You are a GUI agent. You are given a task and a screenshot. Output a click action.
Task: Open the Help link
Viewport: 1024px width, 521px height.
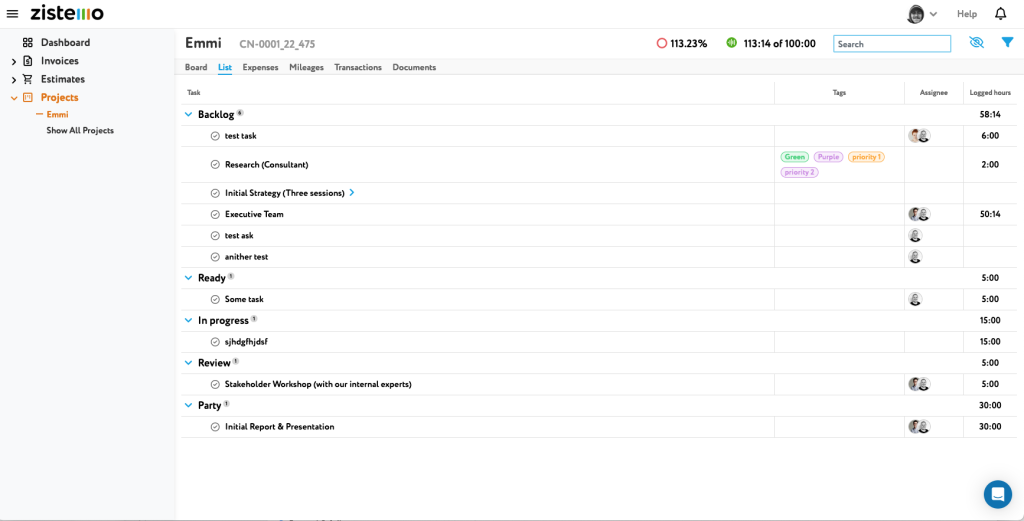[967, 14]
